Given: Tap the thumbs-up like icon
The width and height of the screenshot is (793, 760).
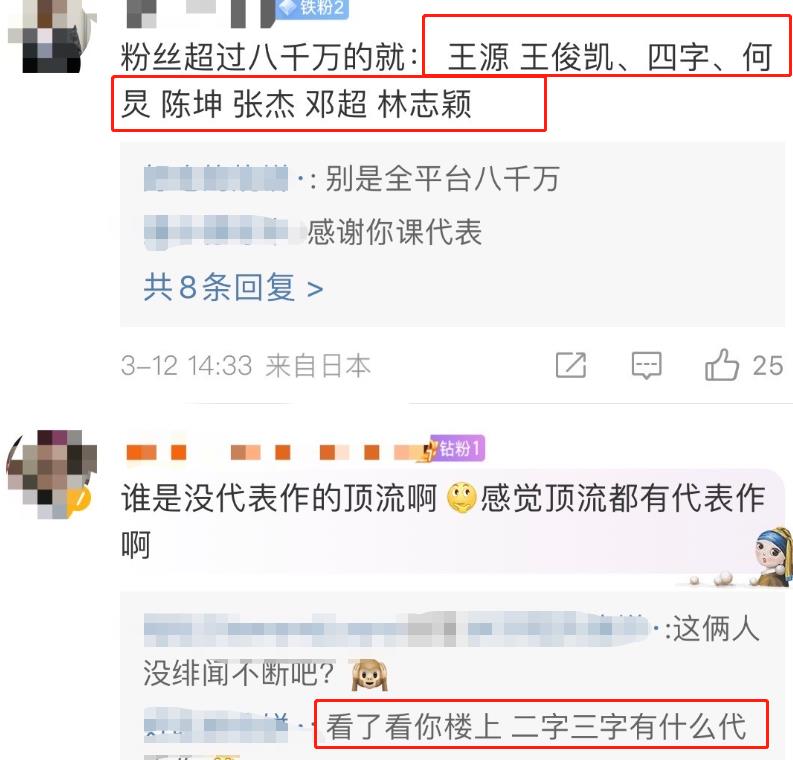Looking at the screenshot, I should [722, 365].
